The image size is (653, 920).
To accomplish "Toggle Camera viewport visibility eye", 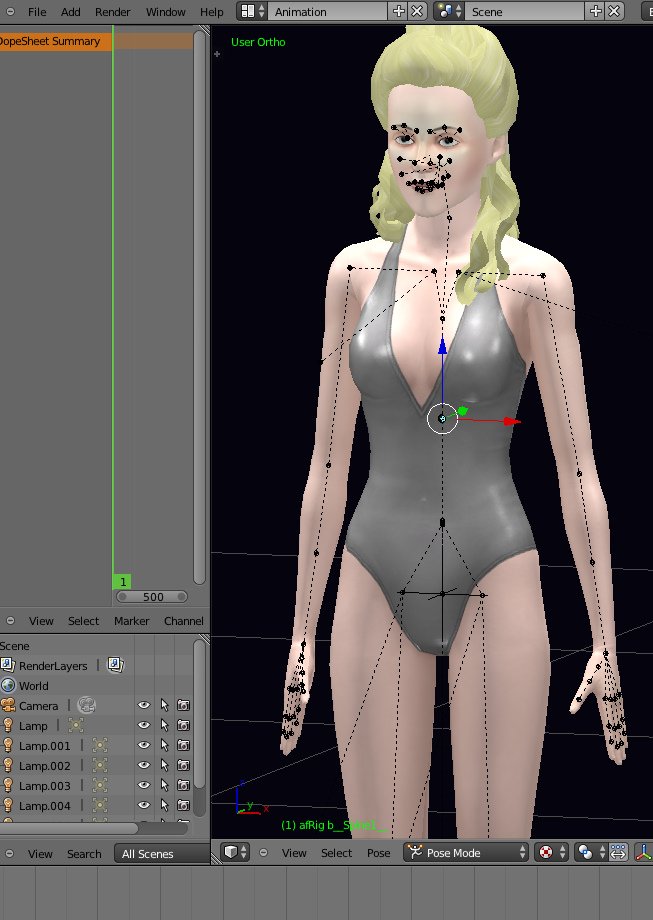I will tap(144, 705).
